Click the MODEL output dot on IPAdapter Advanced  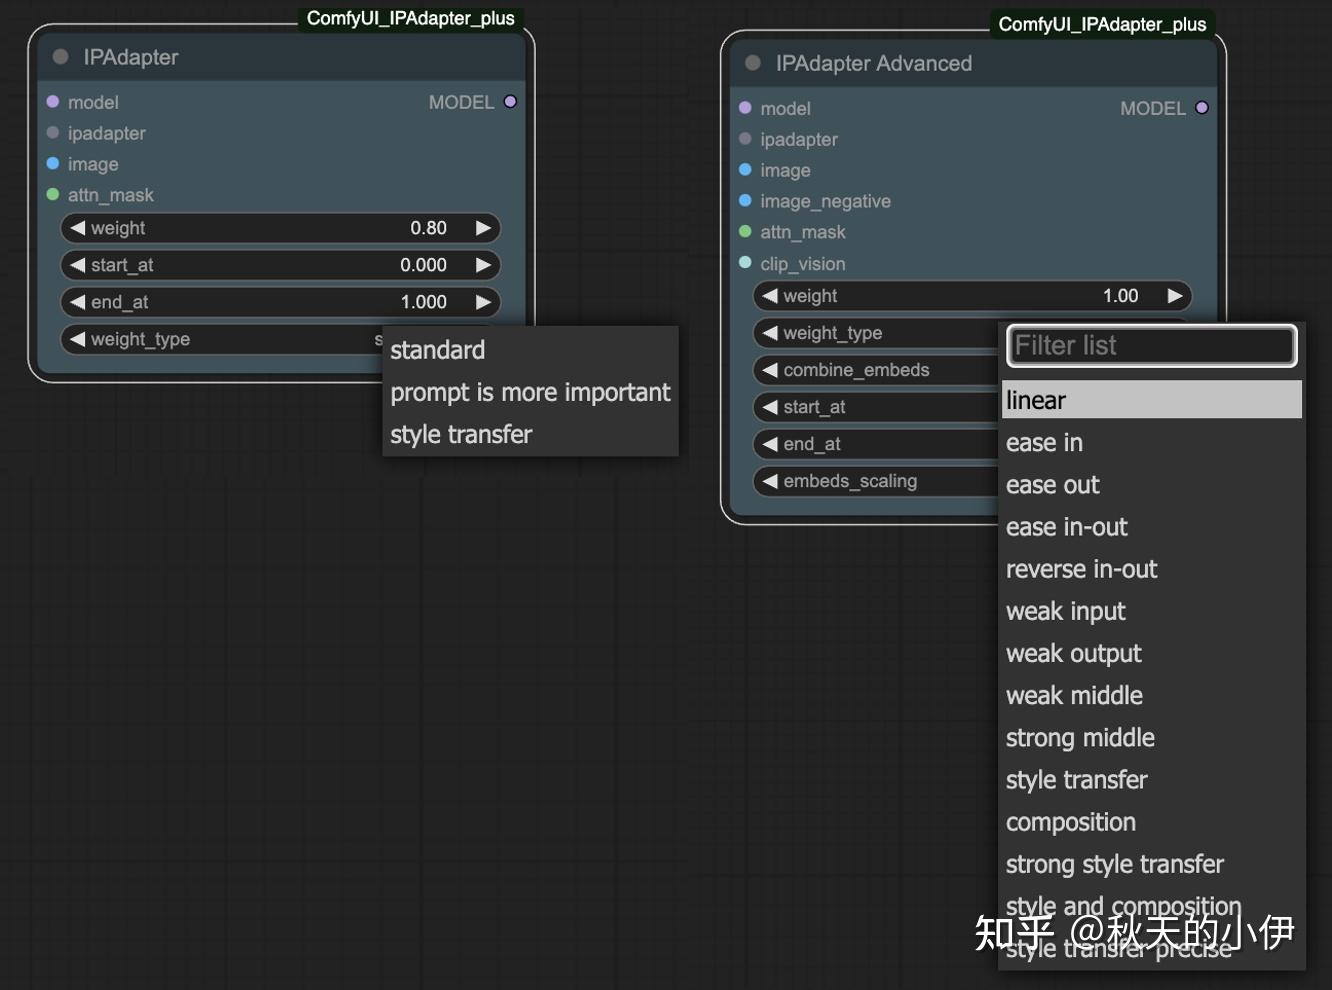pyautogui.click(x=1201, y=107)
